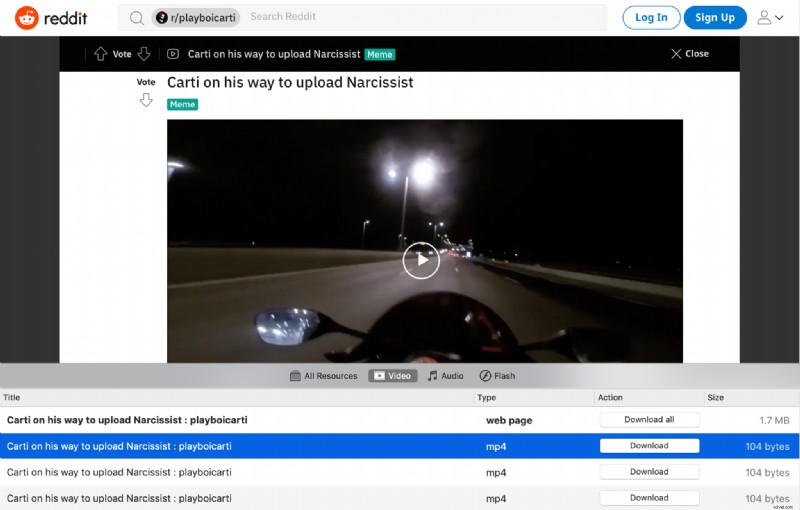
Task: Switch to the Audio tab
Action: (x=445, y=376)
